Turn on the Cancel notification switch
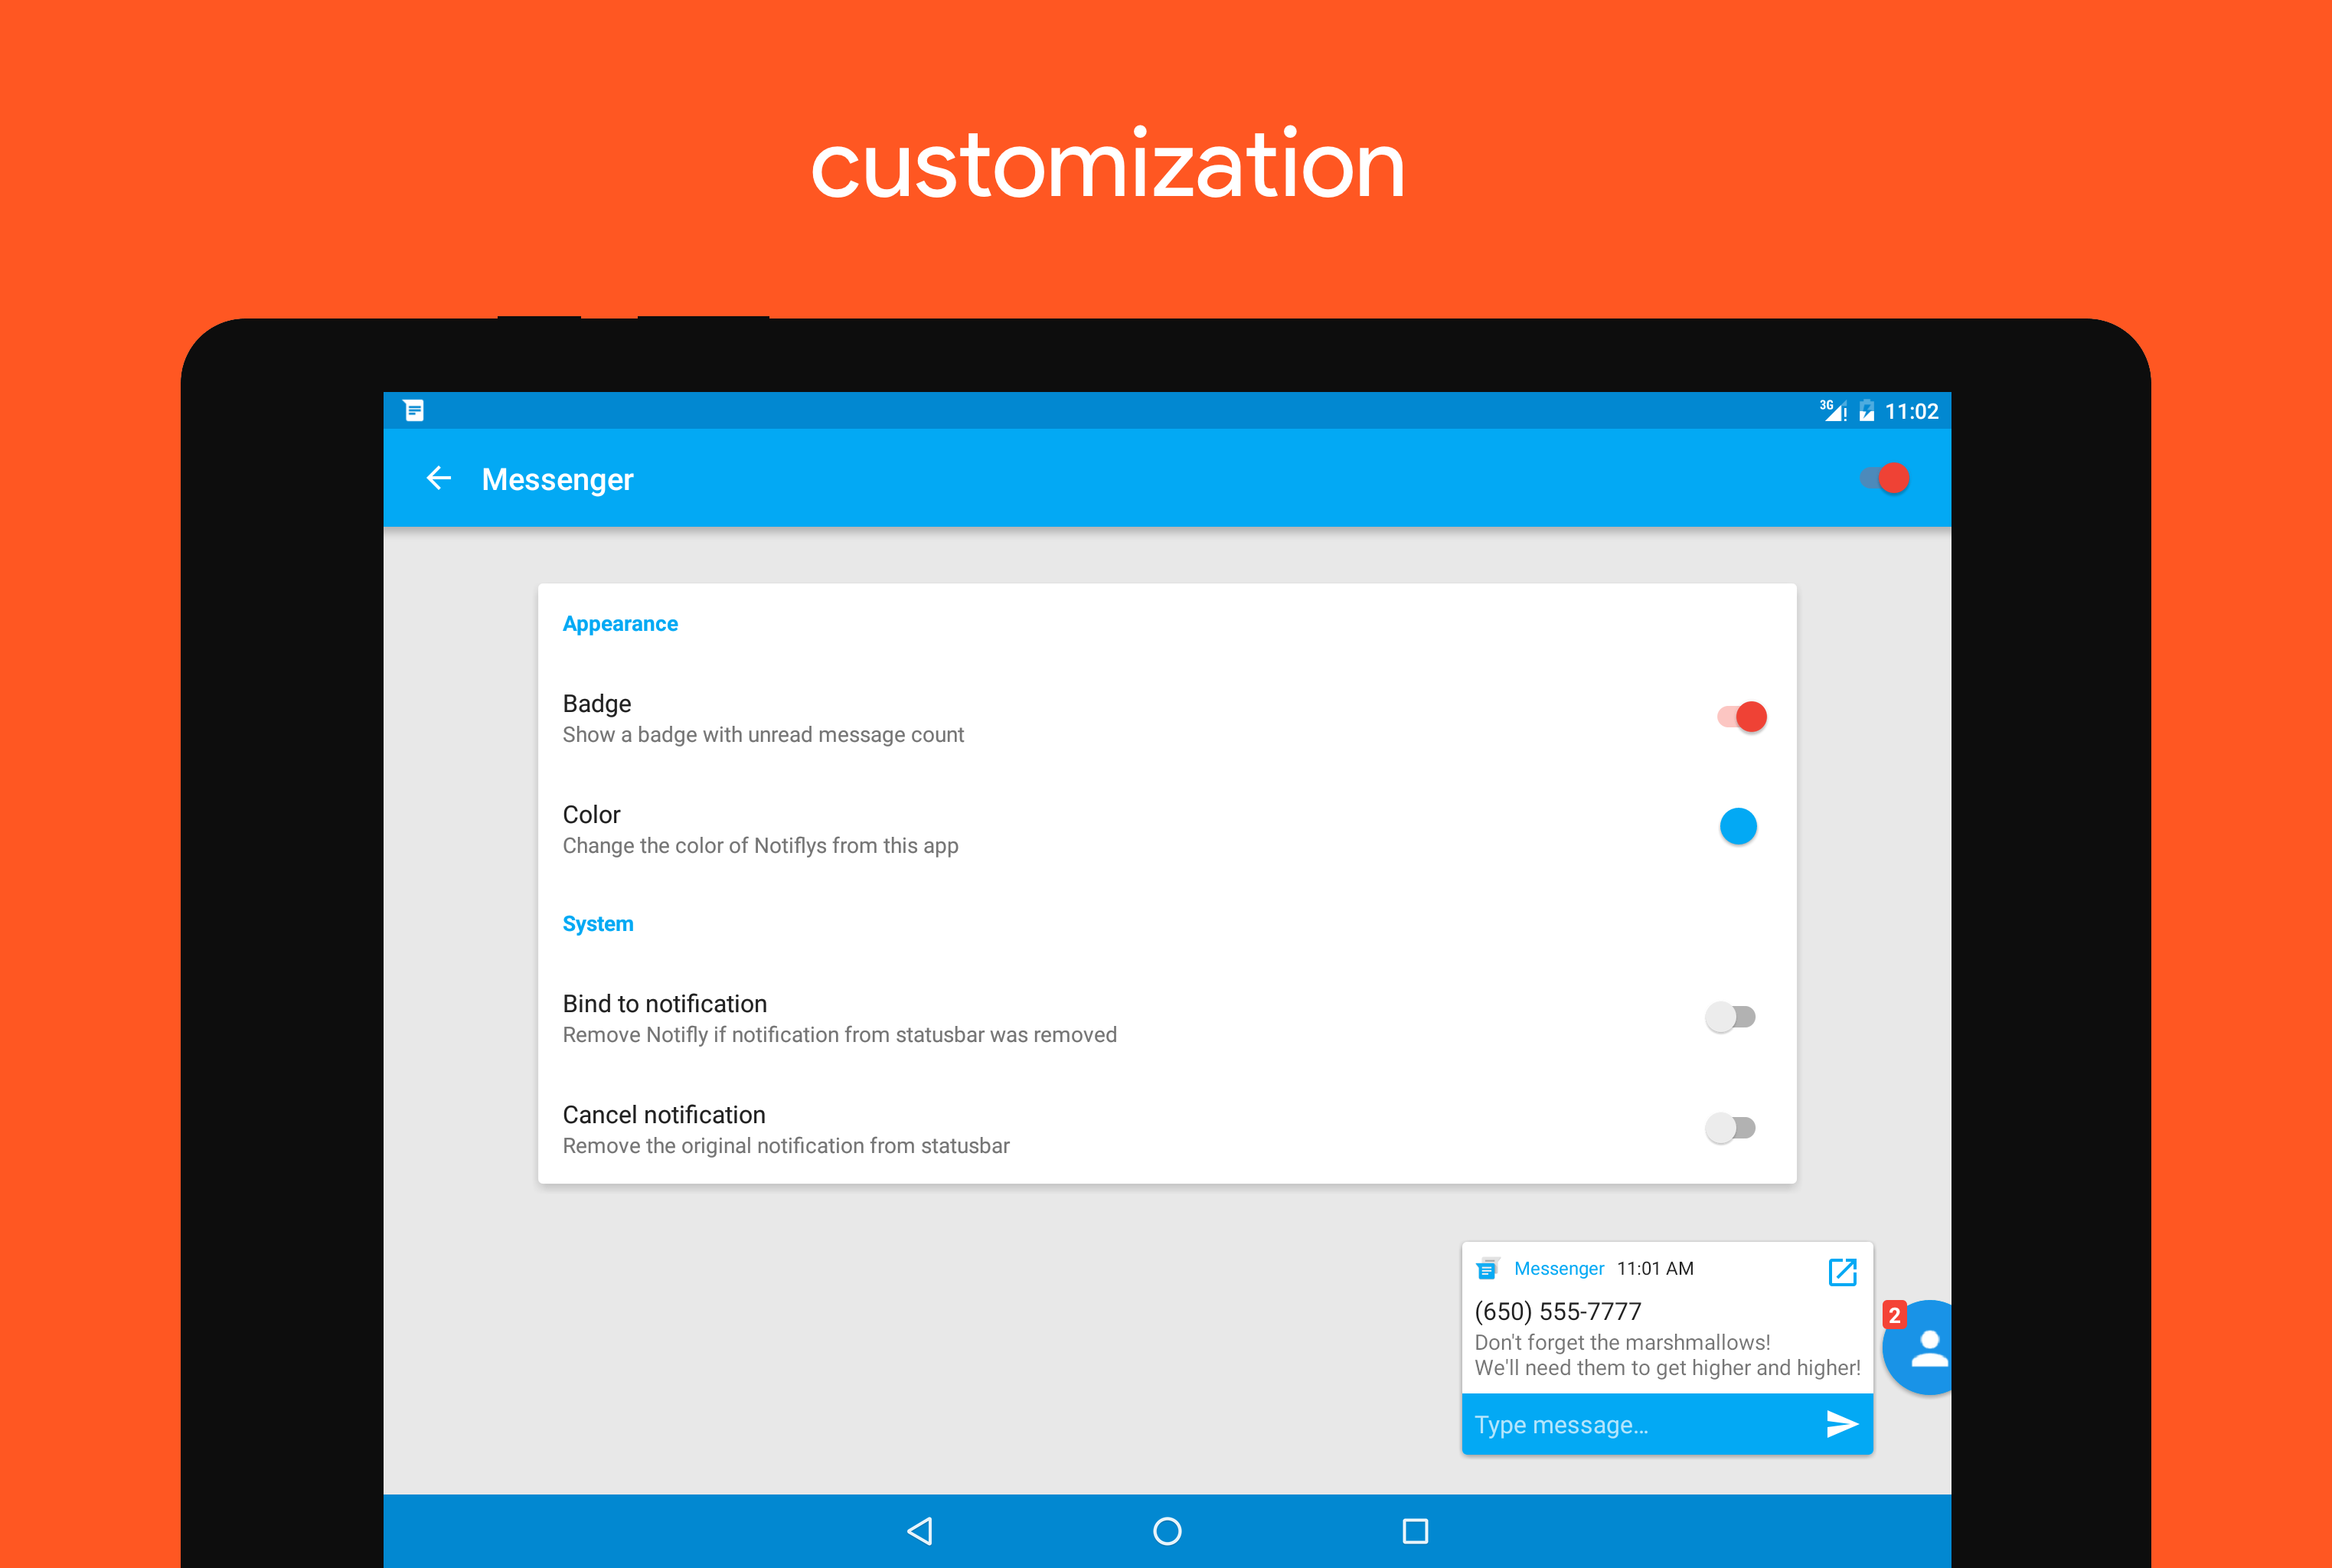This screenshot has width=2332, height=1568. (1731, 1128)
